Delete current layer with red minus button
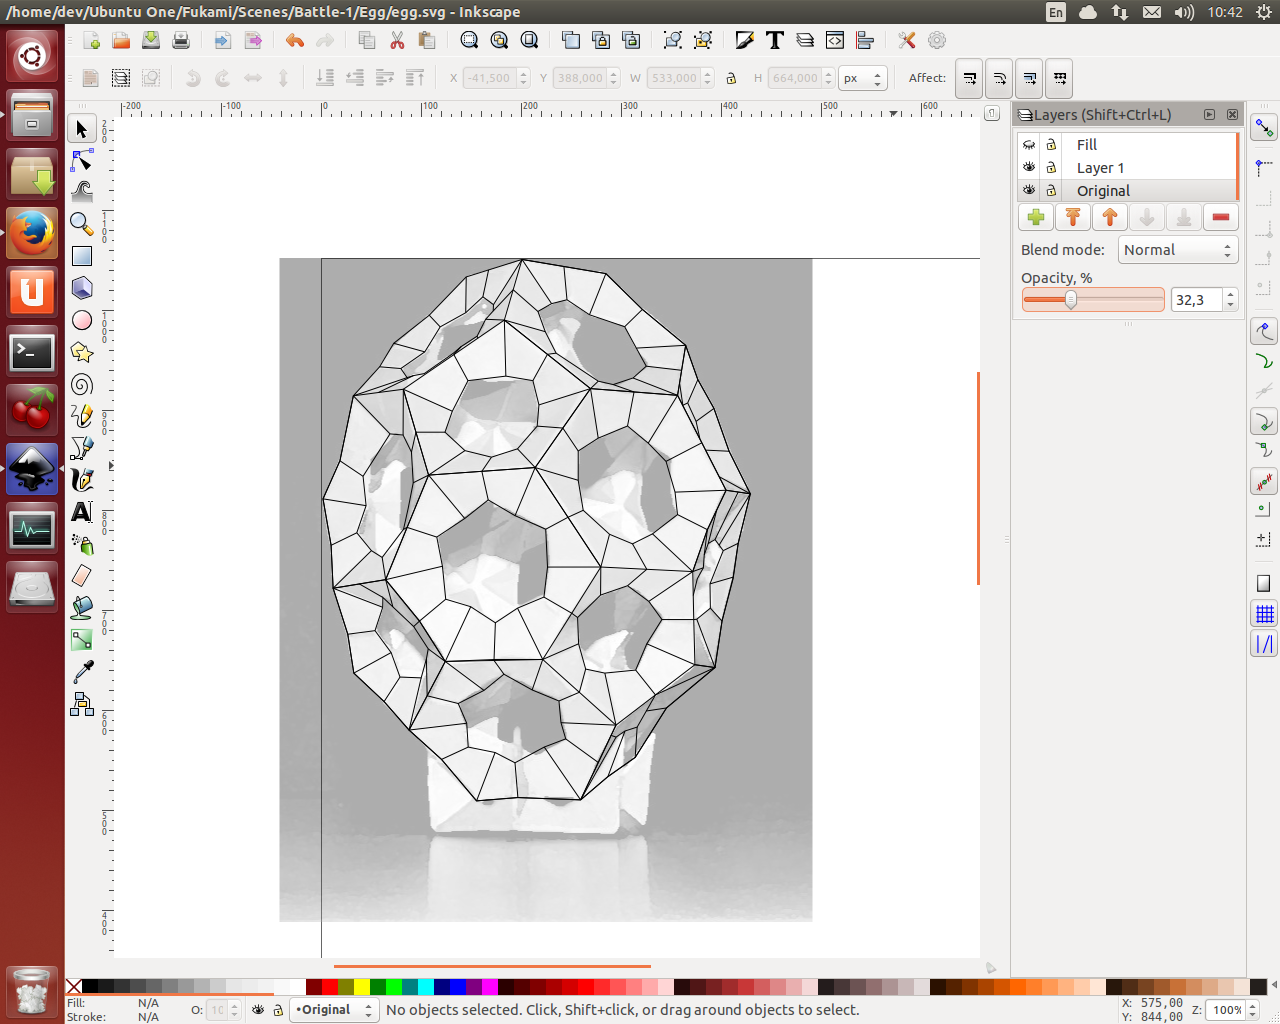 (x=1220, y=217)
